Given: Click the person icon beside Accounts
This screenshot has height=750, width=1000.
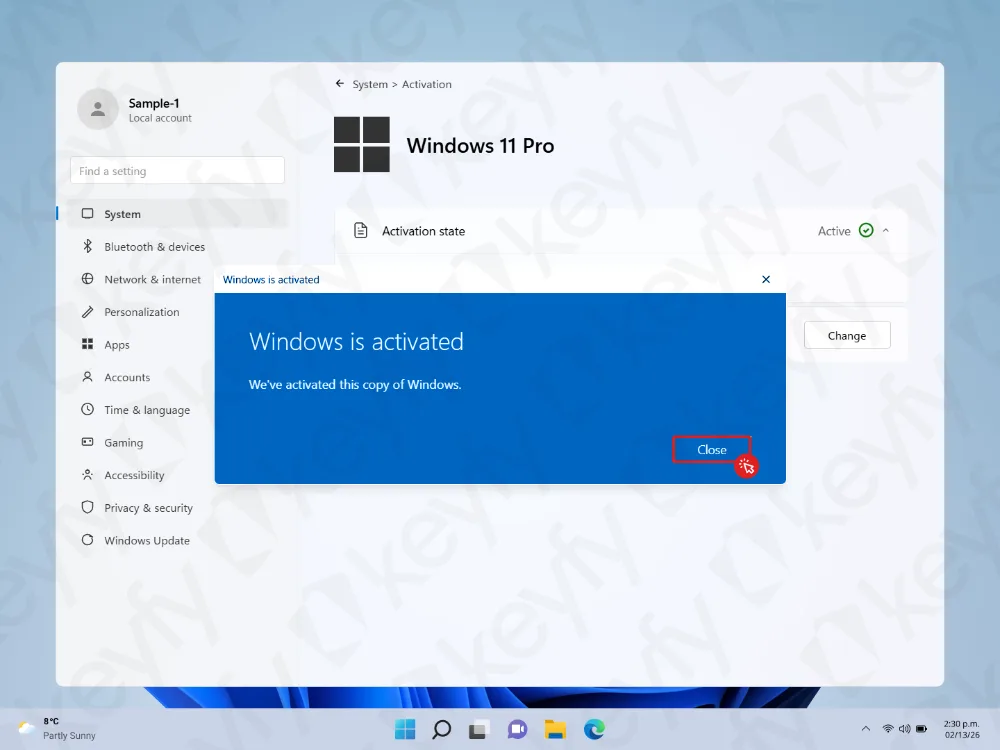Looking at the screenshot, I should coord(87,377).
